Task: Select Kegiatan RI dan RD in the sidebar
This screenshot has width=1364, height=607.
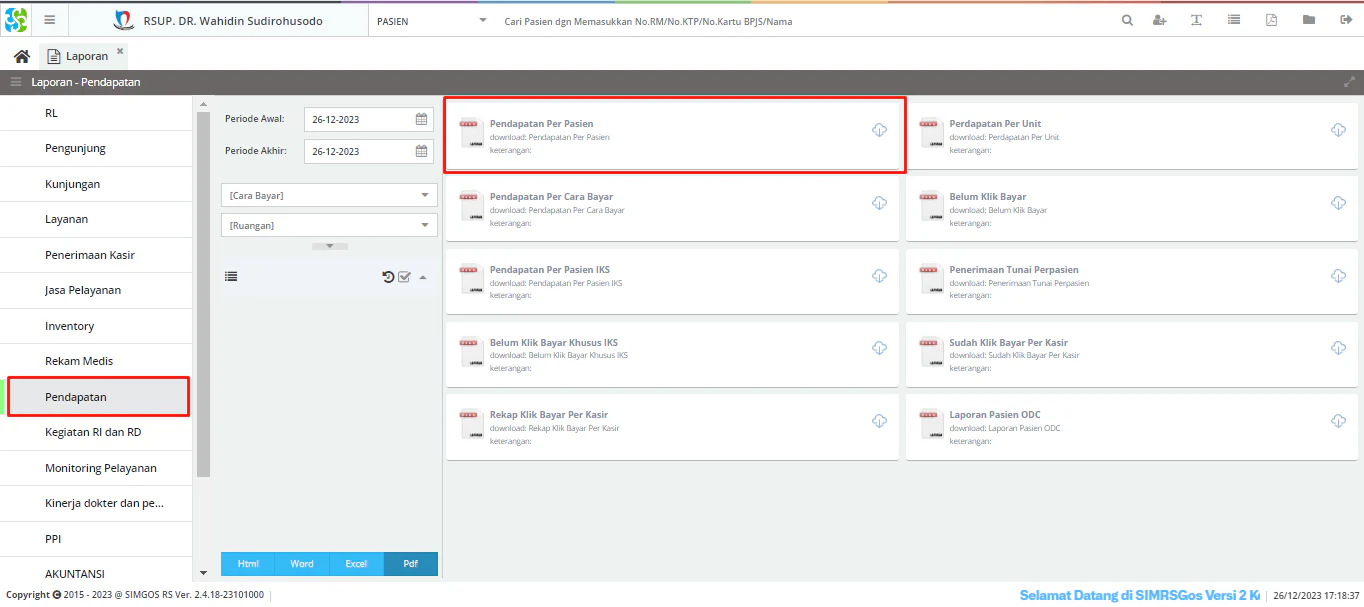Action: point(96,432)
